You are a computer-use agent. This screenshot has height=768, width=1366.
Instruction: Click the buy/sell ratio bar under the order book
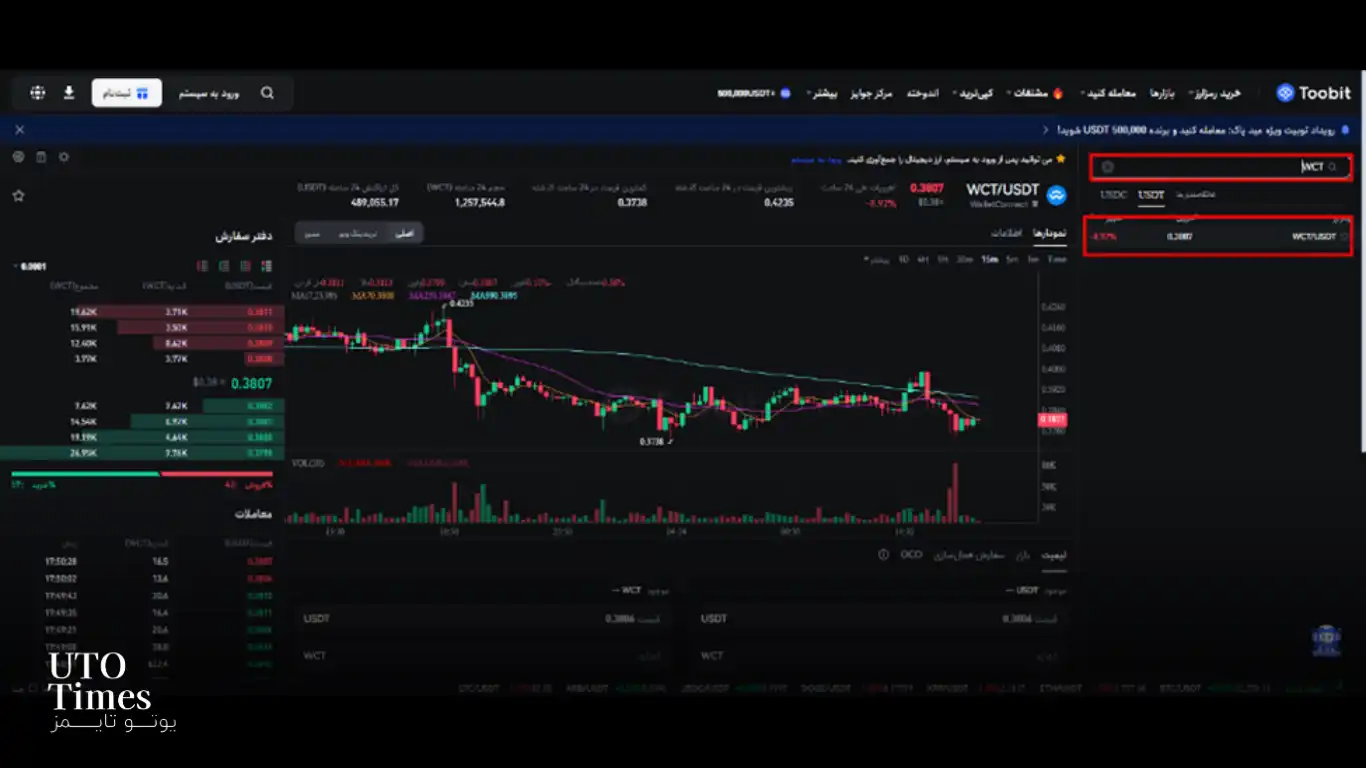pos(142,474)
